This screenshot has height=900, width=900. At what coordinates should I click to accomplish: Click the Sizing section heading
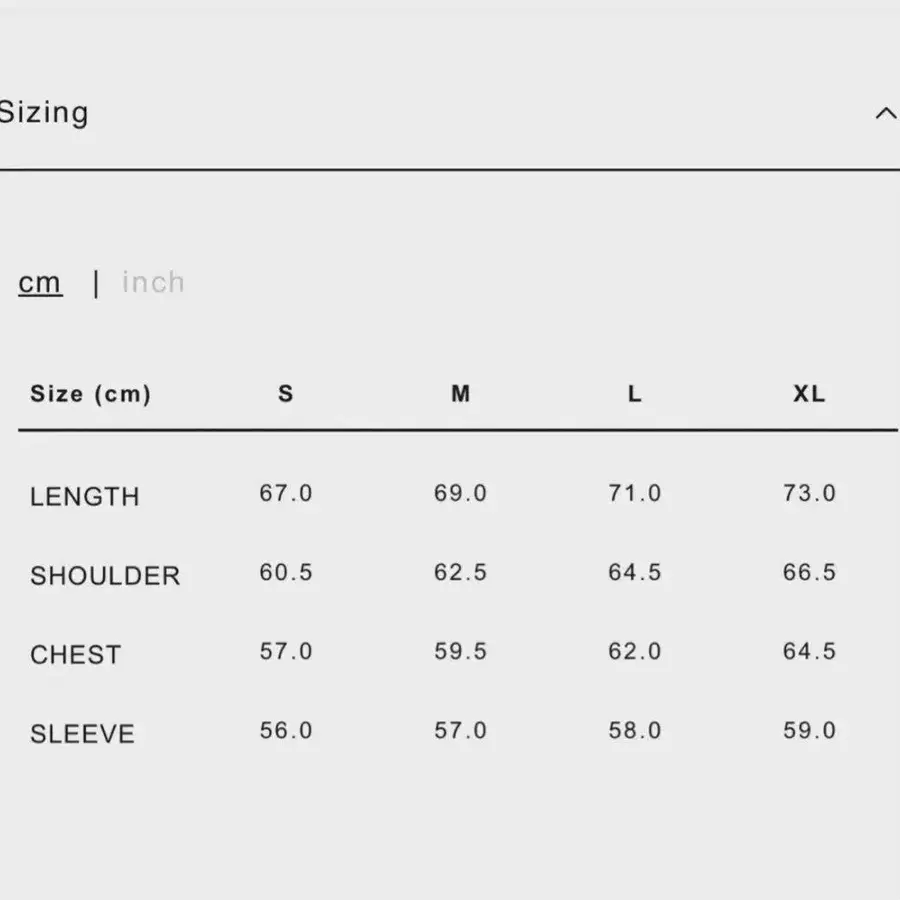44,112
